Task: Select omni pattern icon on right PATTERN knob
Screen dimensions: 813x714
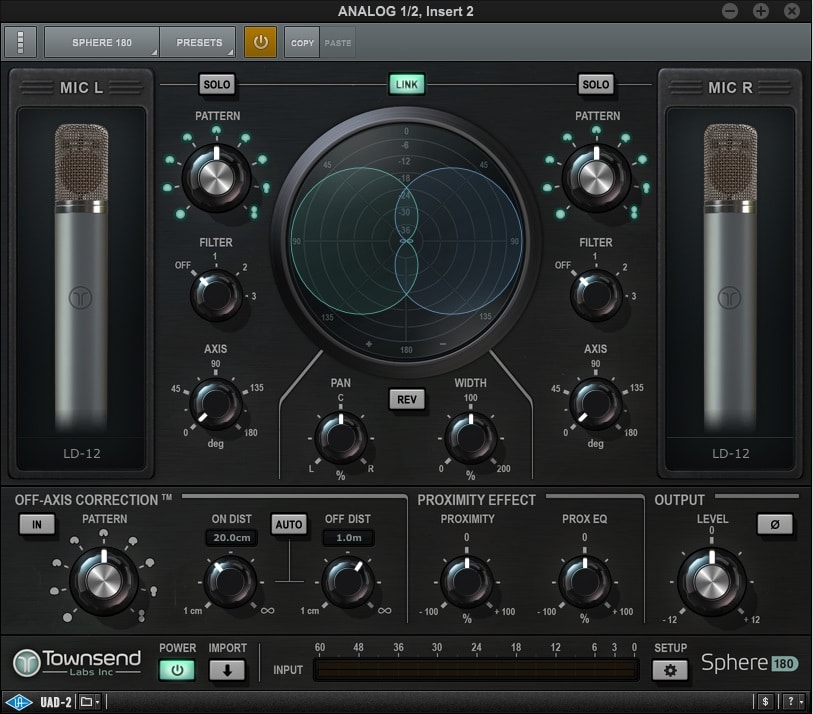Action: pos(560,213)
